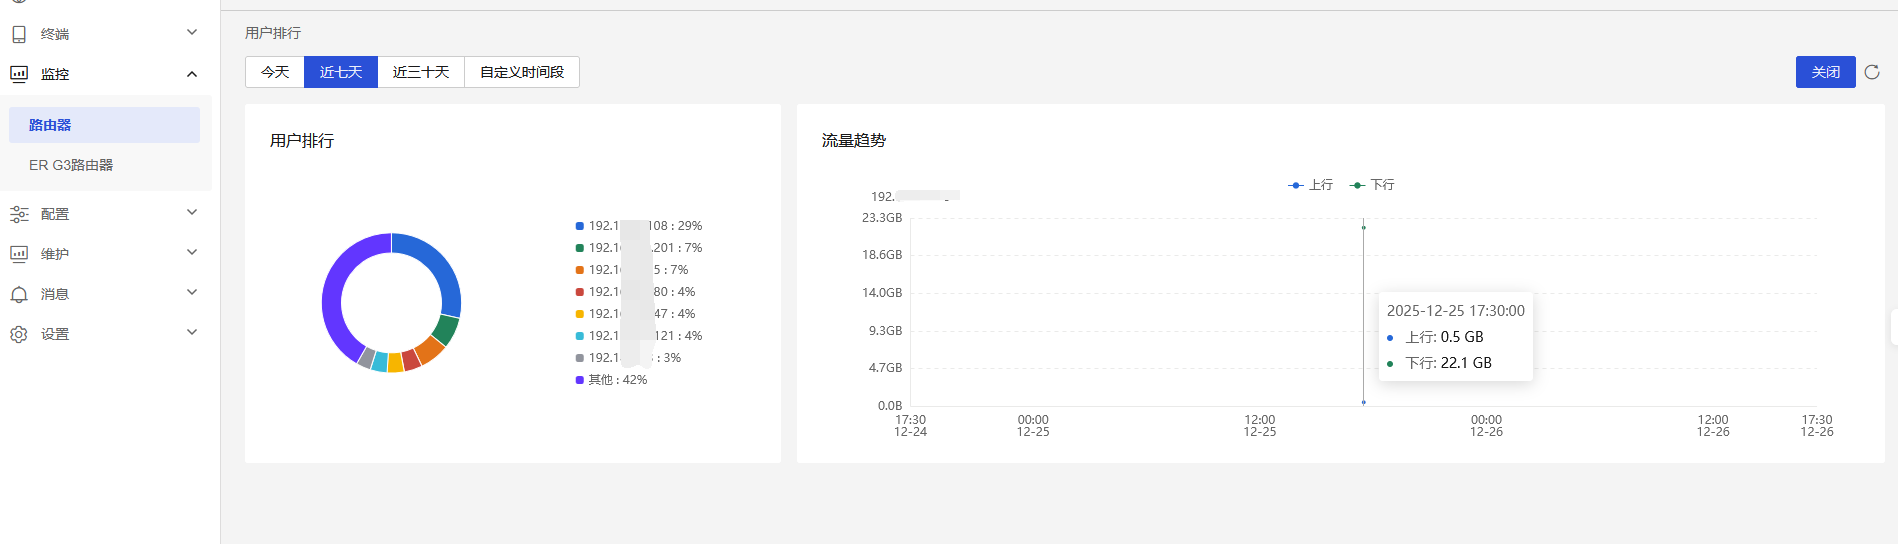Click the blue swatch of the 29% entry
1898x544 pixels.
[x=580, y=226]
